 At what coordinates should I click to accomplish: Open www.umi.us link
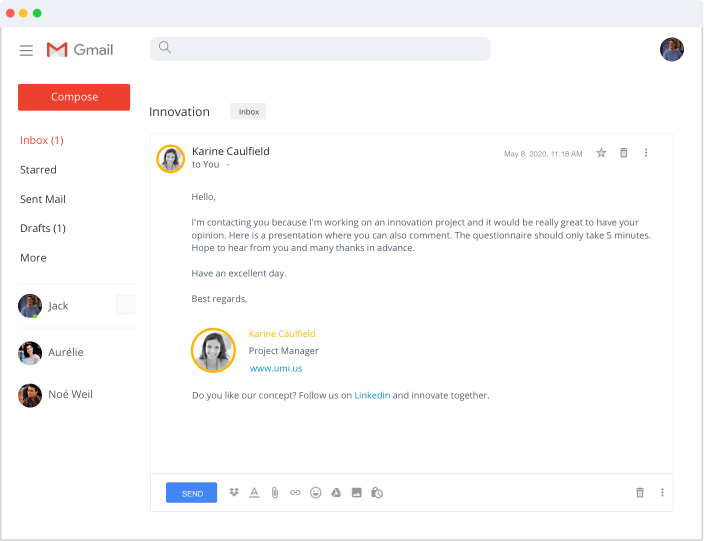click(276, 369)
